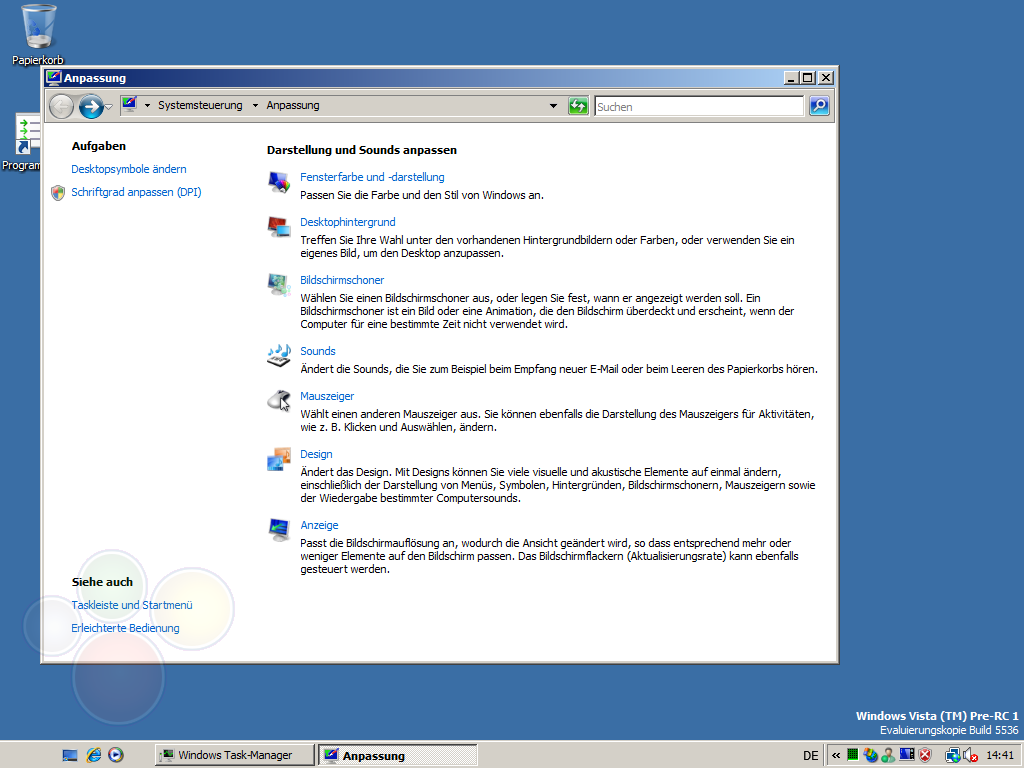Open Taskleiste und Startmenü link

132,605
